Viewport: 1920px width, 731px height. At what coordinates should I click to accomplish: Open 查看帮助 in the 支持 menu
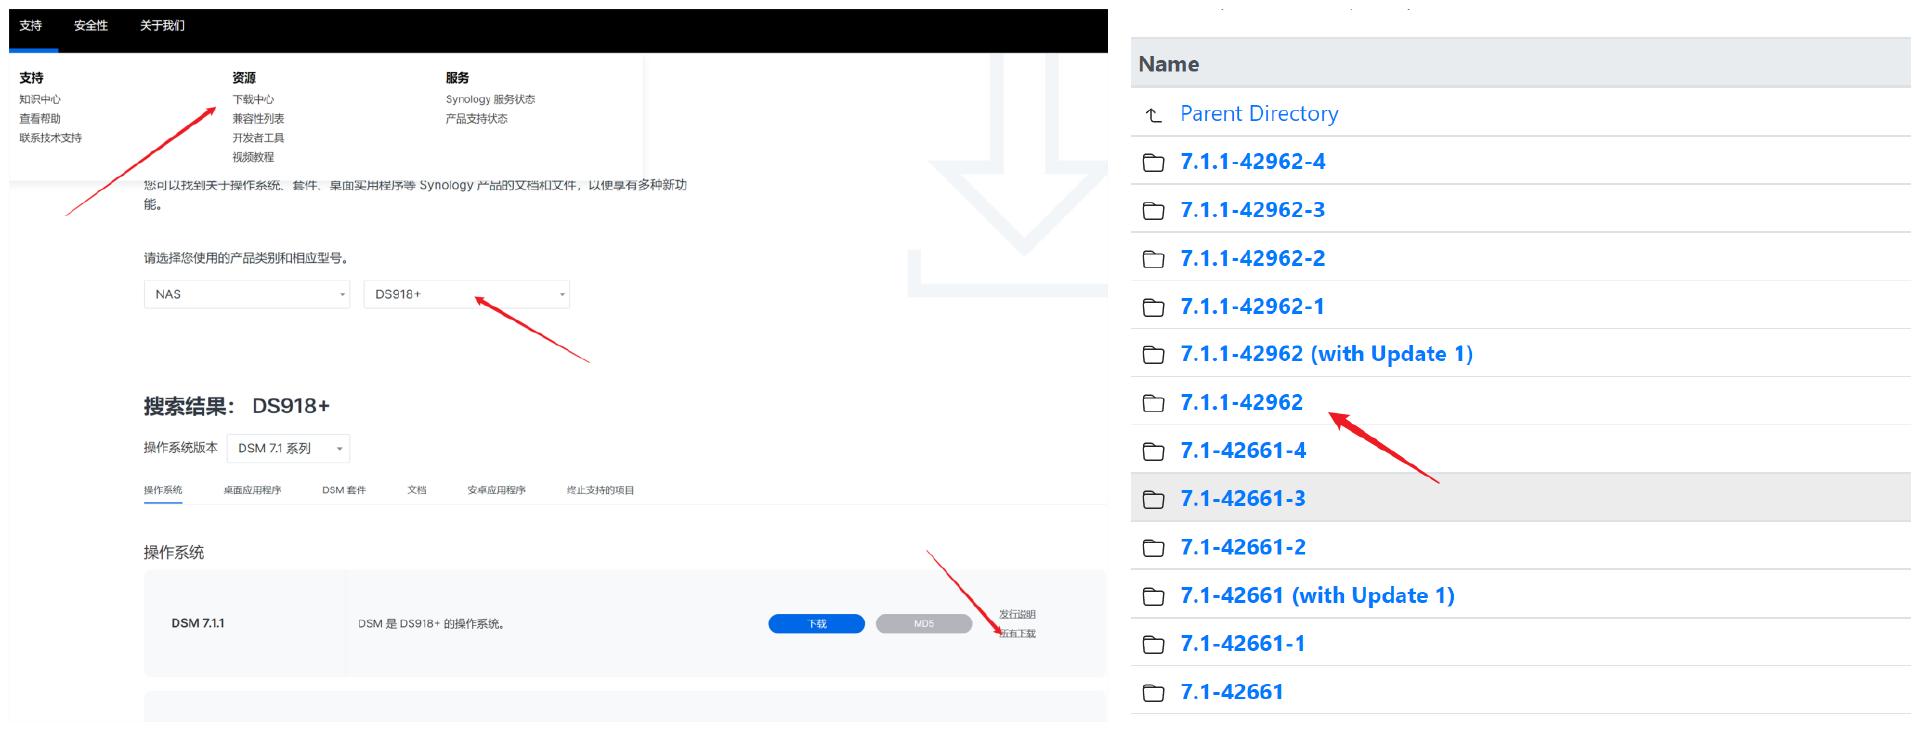tap(40, 119)
